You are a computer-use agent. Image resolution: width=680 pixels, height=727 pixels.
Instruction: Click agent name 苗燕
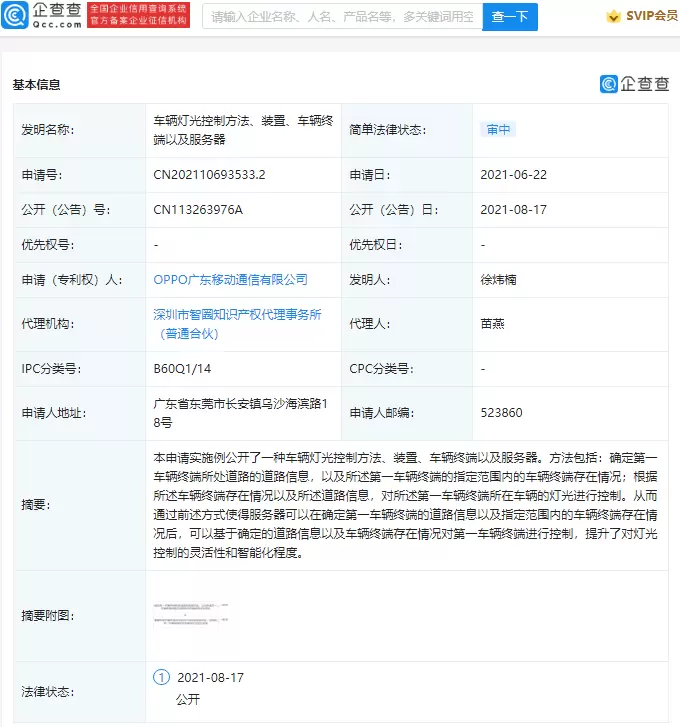pos(492,324)
